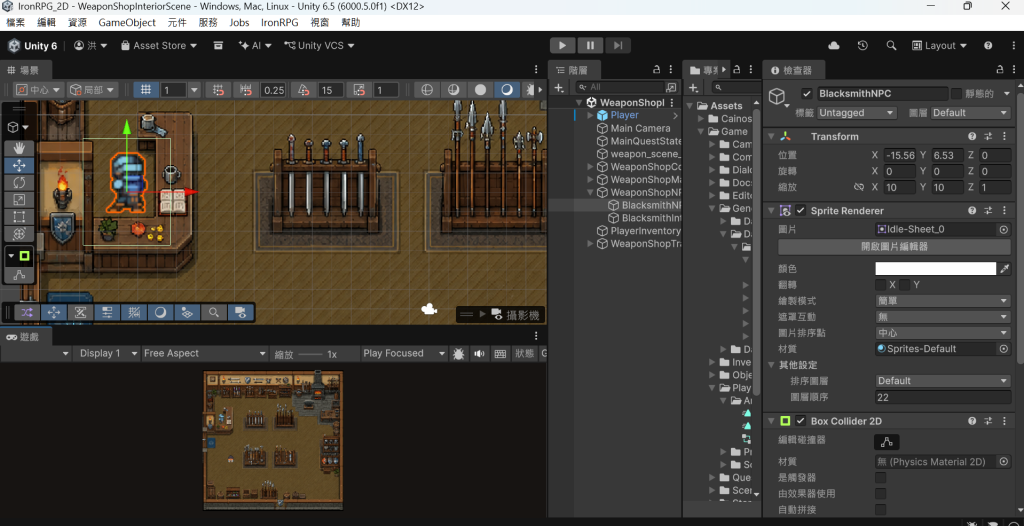Select the combined Transform tool
Screen dimensions: 1024x526
[19, 234]
